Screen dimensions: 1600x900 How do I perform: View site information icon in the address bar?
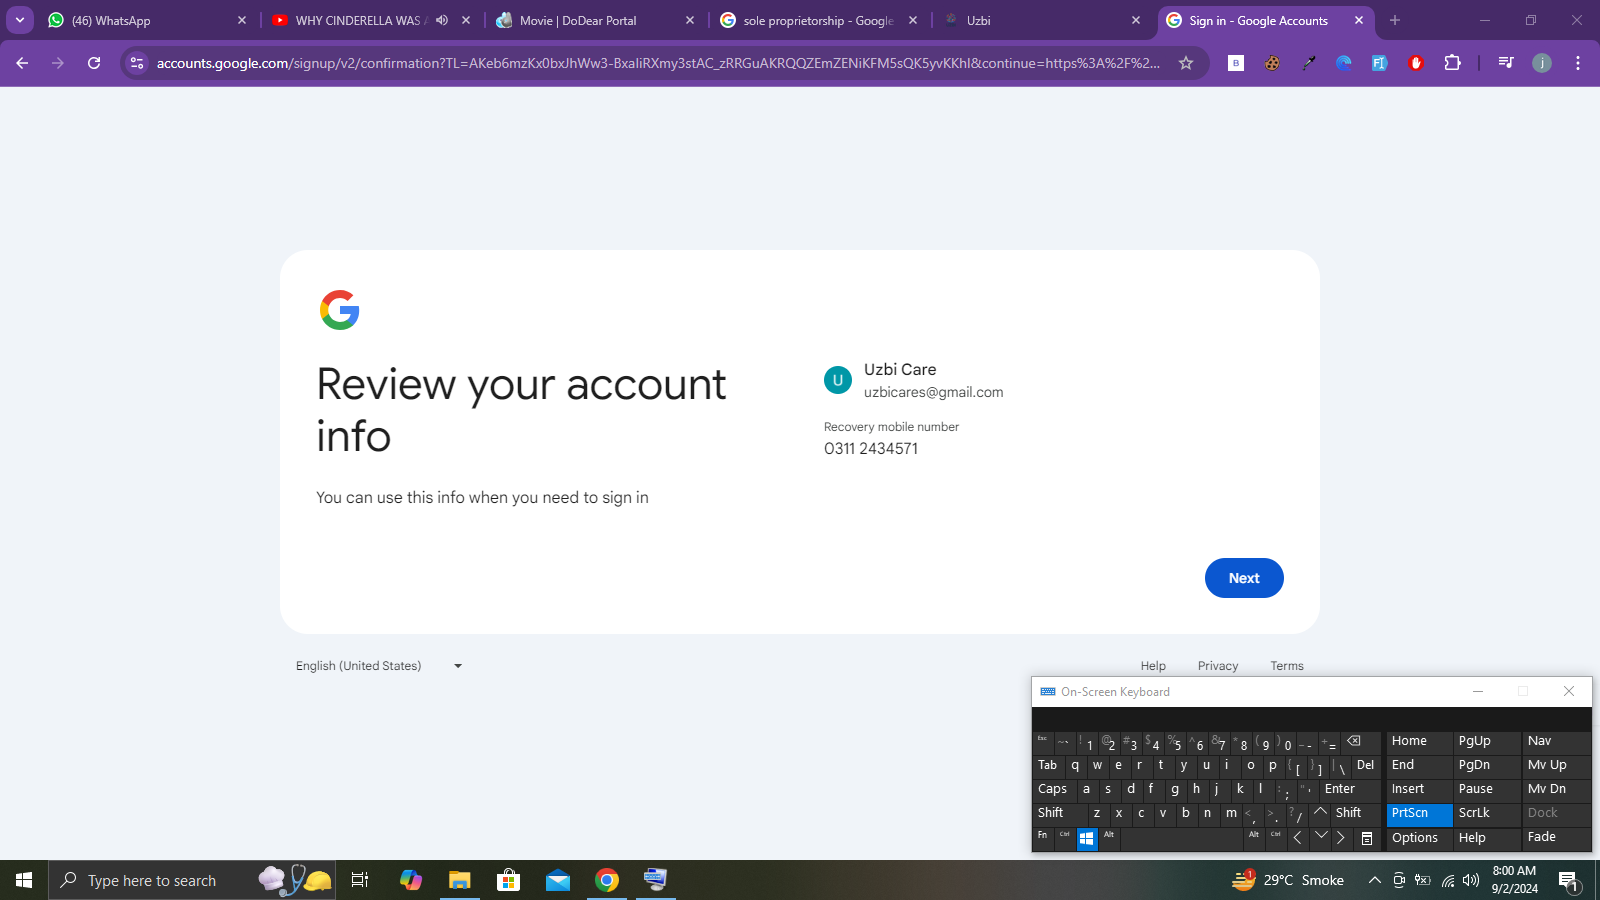point(137,63)
